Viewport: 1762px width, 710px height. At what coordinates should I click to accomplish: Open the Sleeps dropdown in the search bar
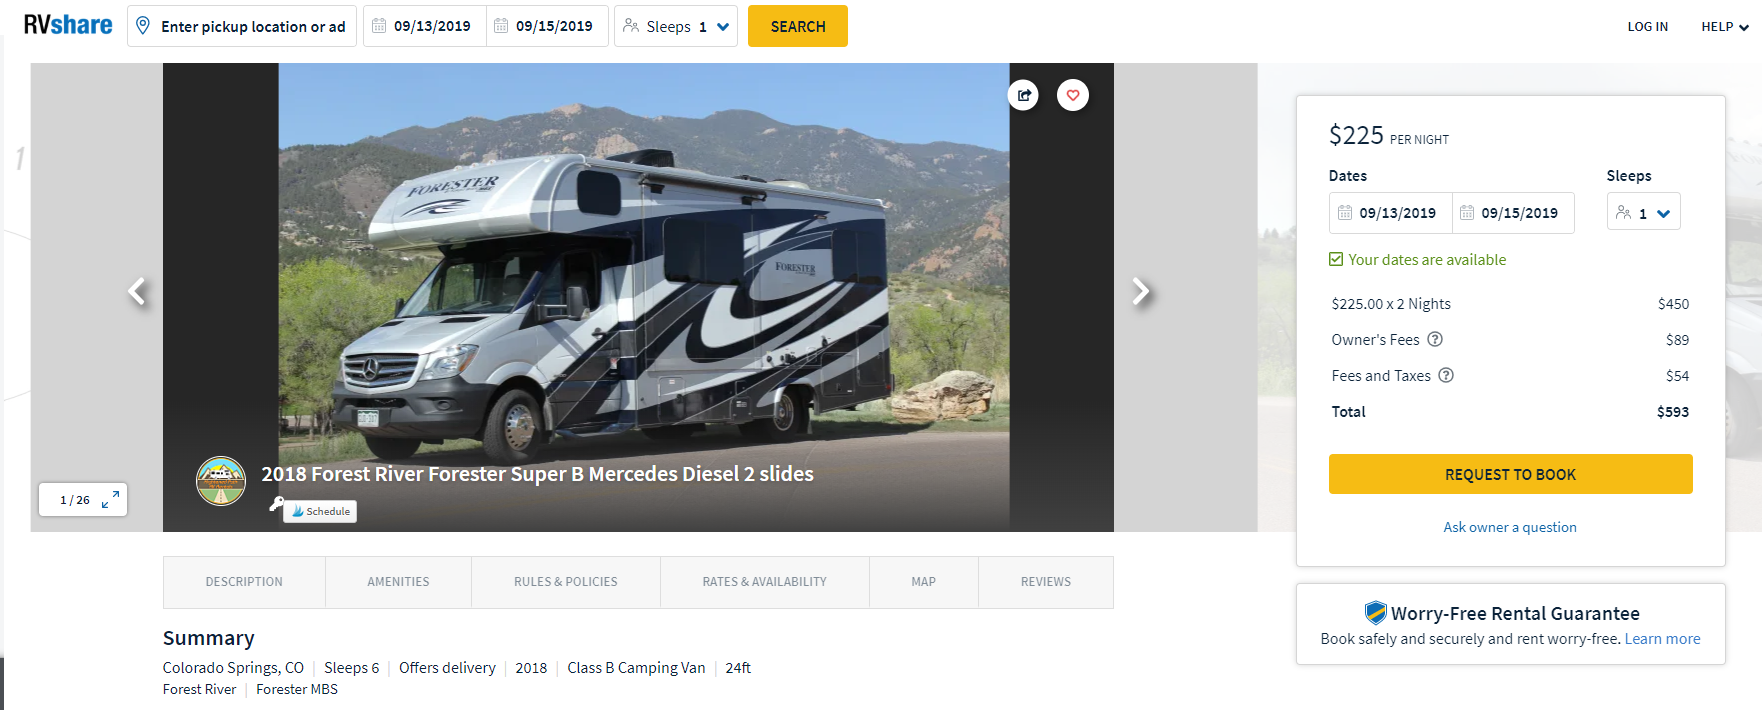[x=676, y=26]
